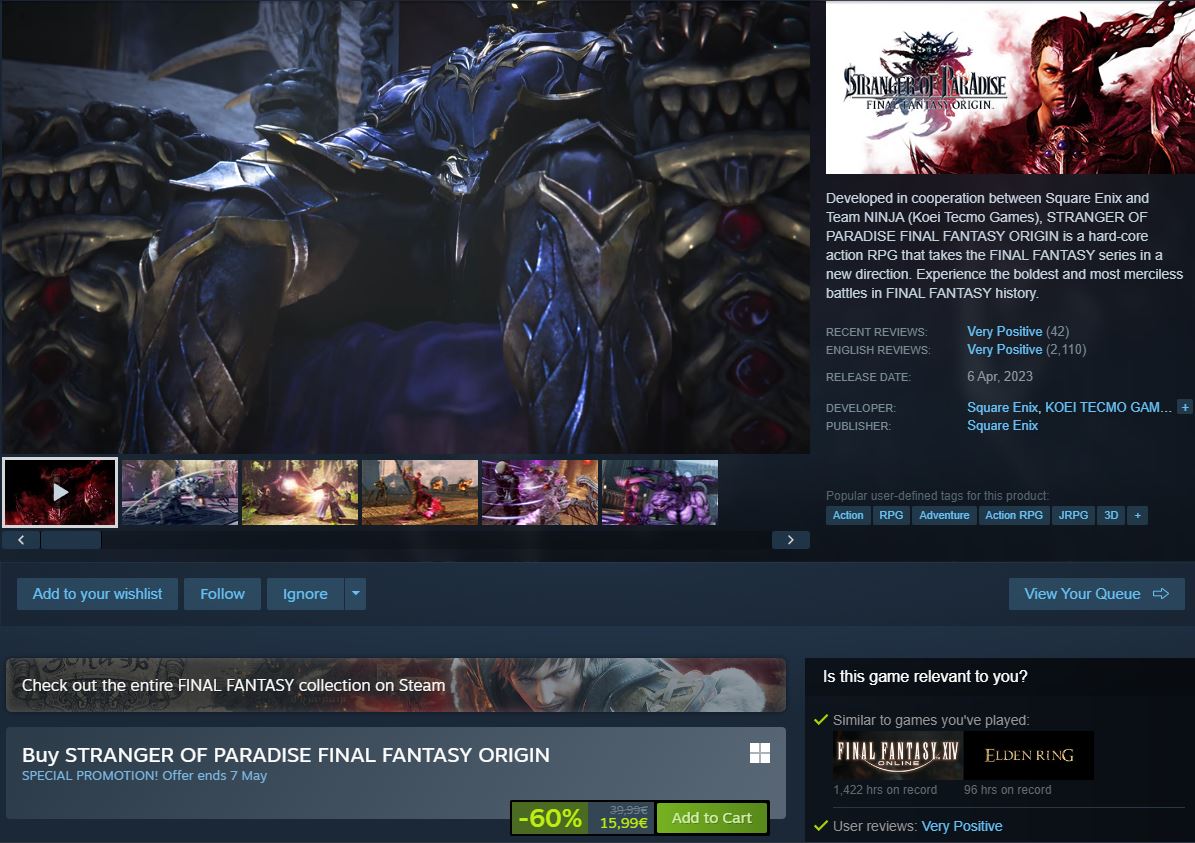Open the Adventure tag
The width and height of the screenshot is (1195, 843).
(944, 515)
